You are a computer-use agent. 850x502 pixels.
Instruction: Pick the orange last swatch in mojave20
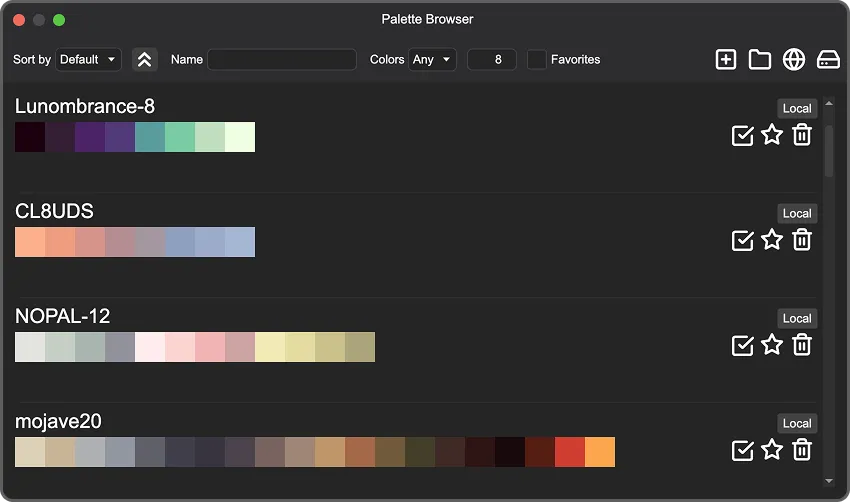600,452
